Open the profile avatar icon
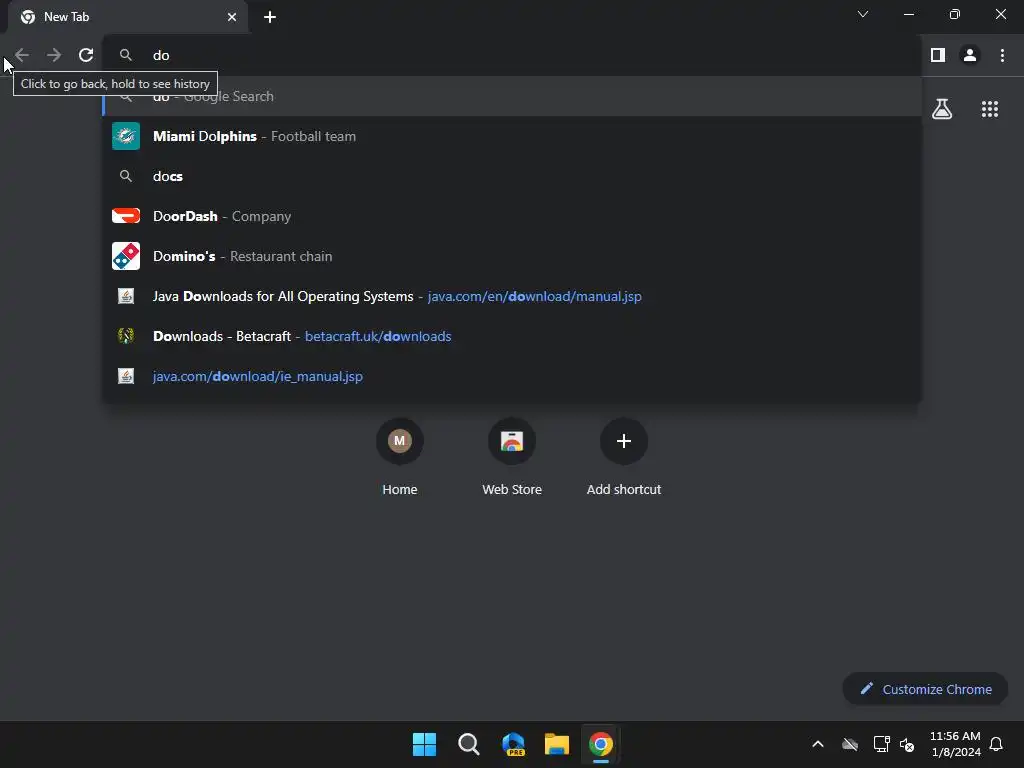This screenshot has height=768, width=1024. pos(970,55)
